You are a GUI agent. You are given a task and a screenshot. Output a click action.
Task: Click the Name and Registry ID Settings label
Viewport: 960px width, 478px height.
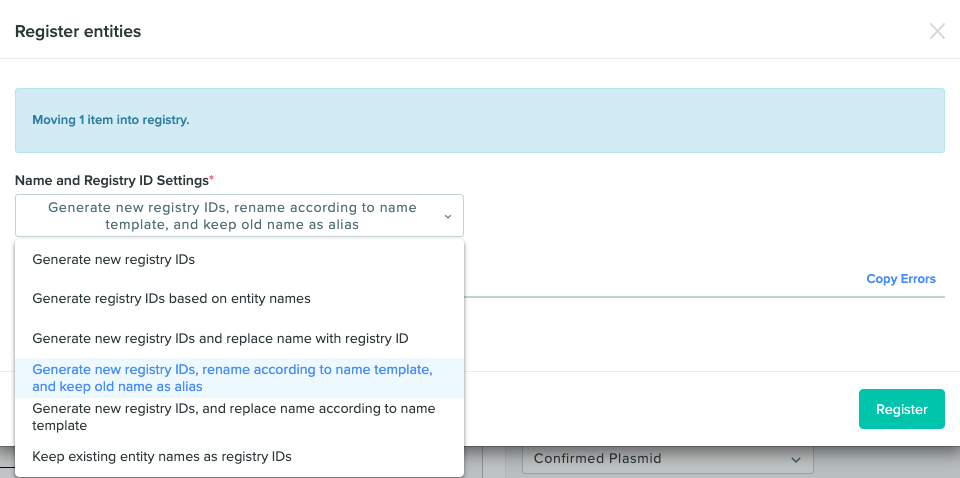[x=112, y=181]
